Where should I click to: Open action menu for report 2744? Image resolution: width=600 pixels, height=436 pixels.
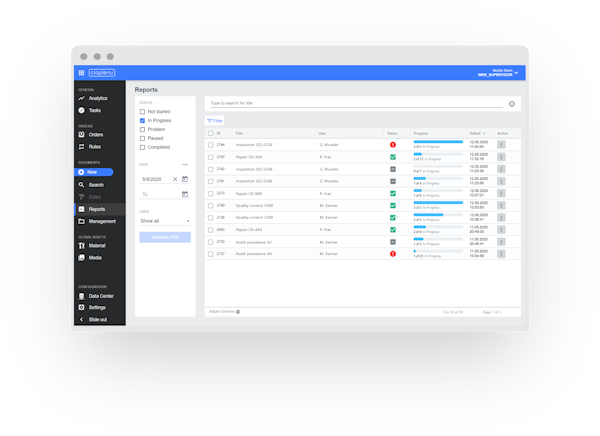502,145
